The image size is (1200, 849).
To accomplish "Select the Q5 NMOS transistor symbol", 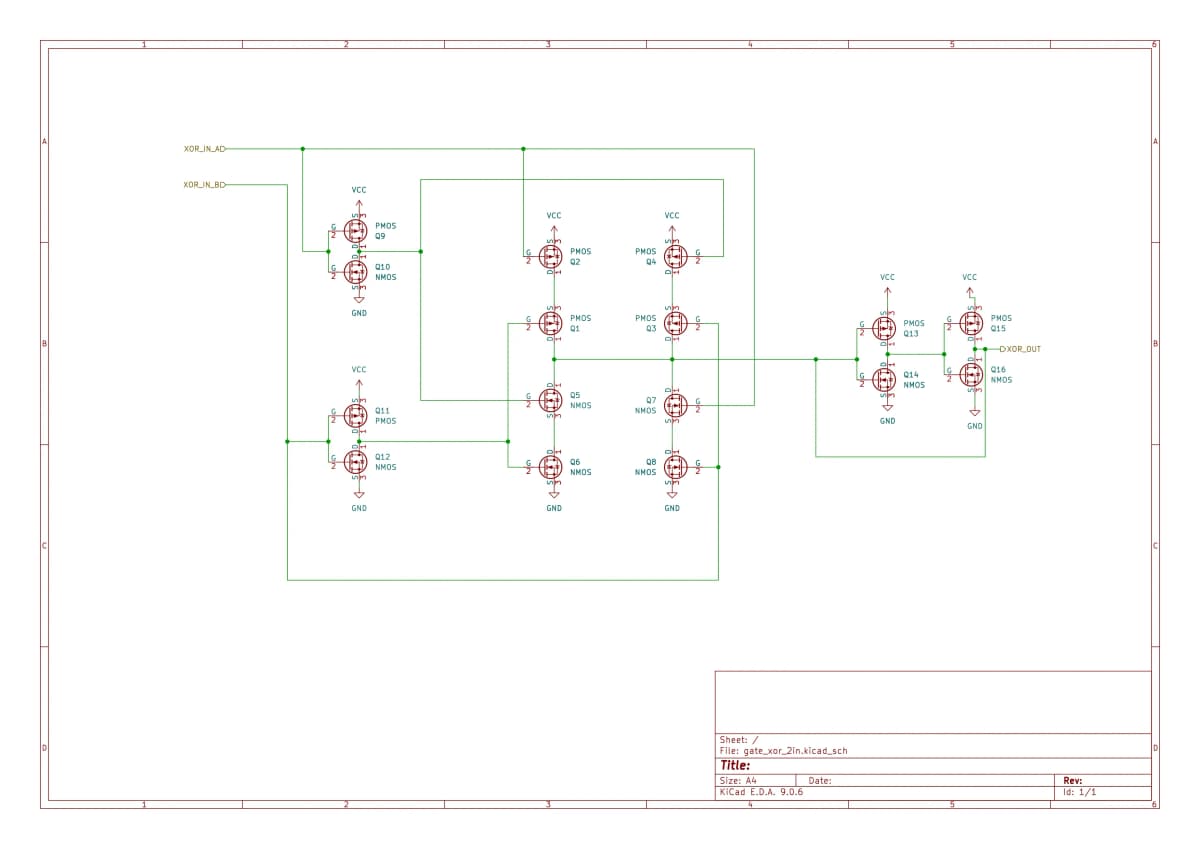I will click(x=550, y=400).
